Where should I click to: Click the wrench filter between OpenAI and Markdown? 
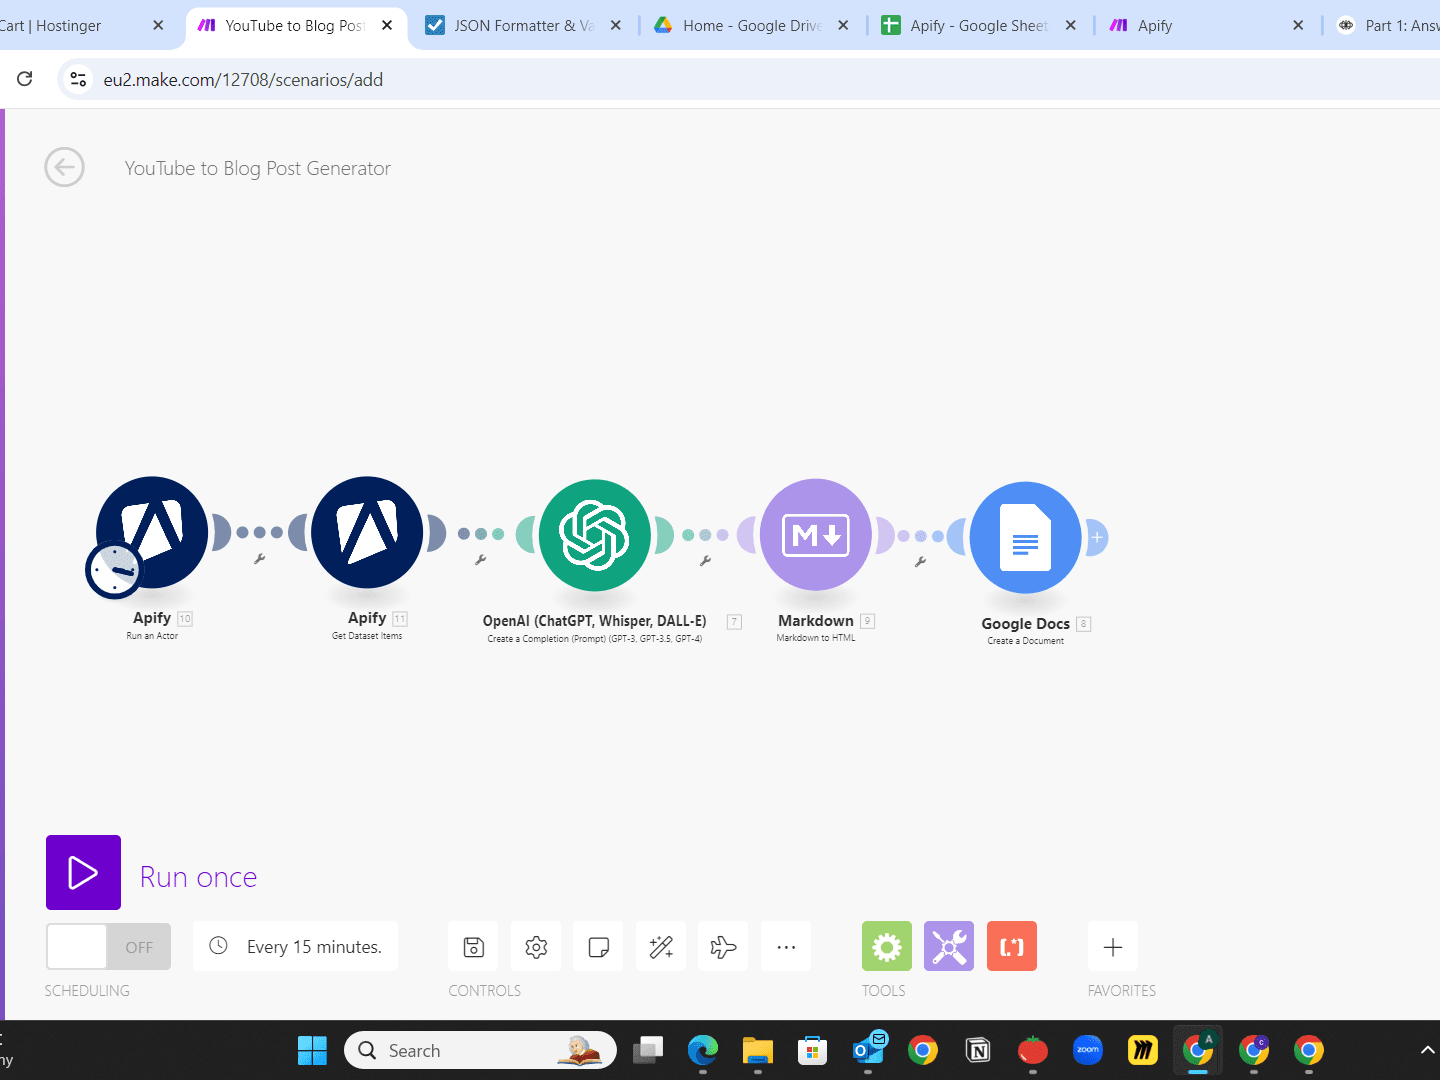pos(706,561)
